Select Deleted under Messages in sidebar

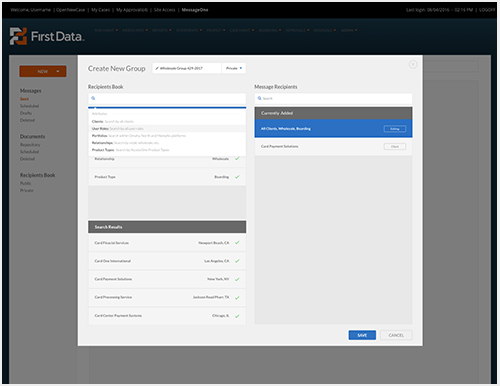tap(27, 120)
